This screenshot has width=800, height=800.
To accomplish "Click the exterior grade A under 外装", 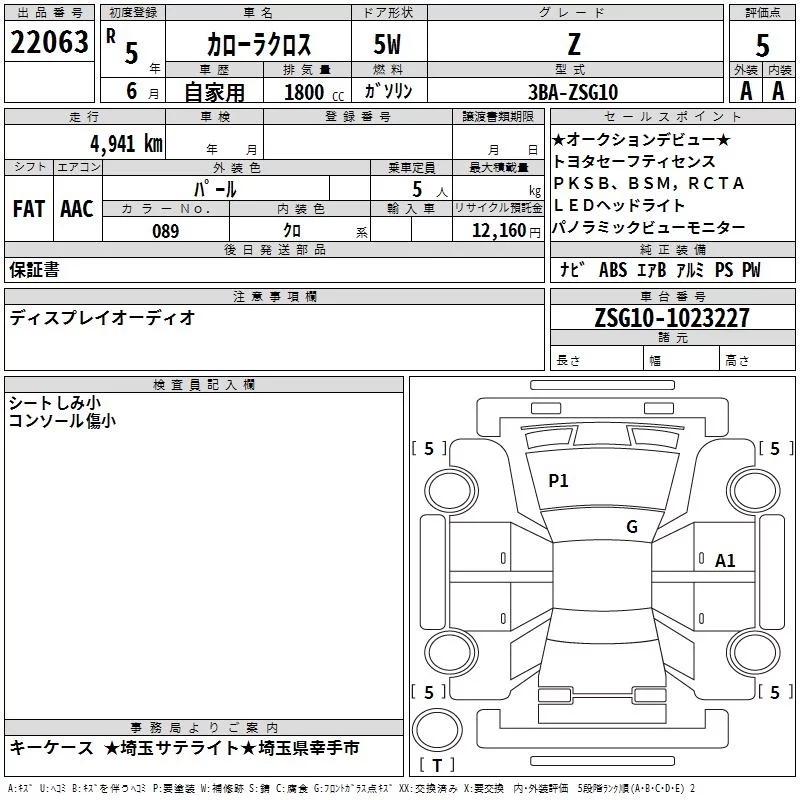I will (745, 91).
